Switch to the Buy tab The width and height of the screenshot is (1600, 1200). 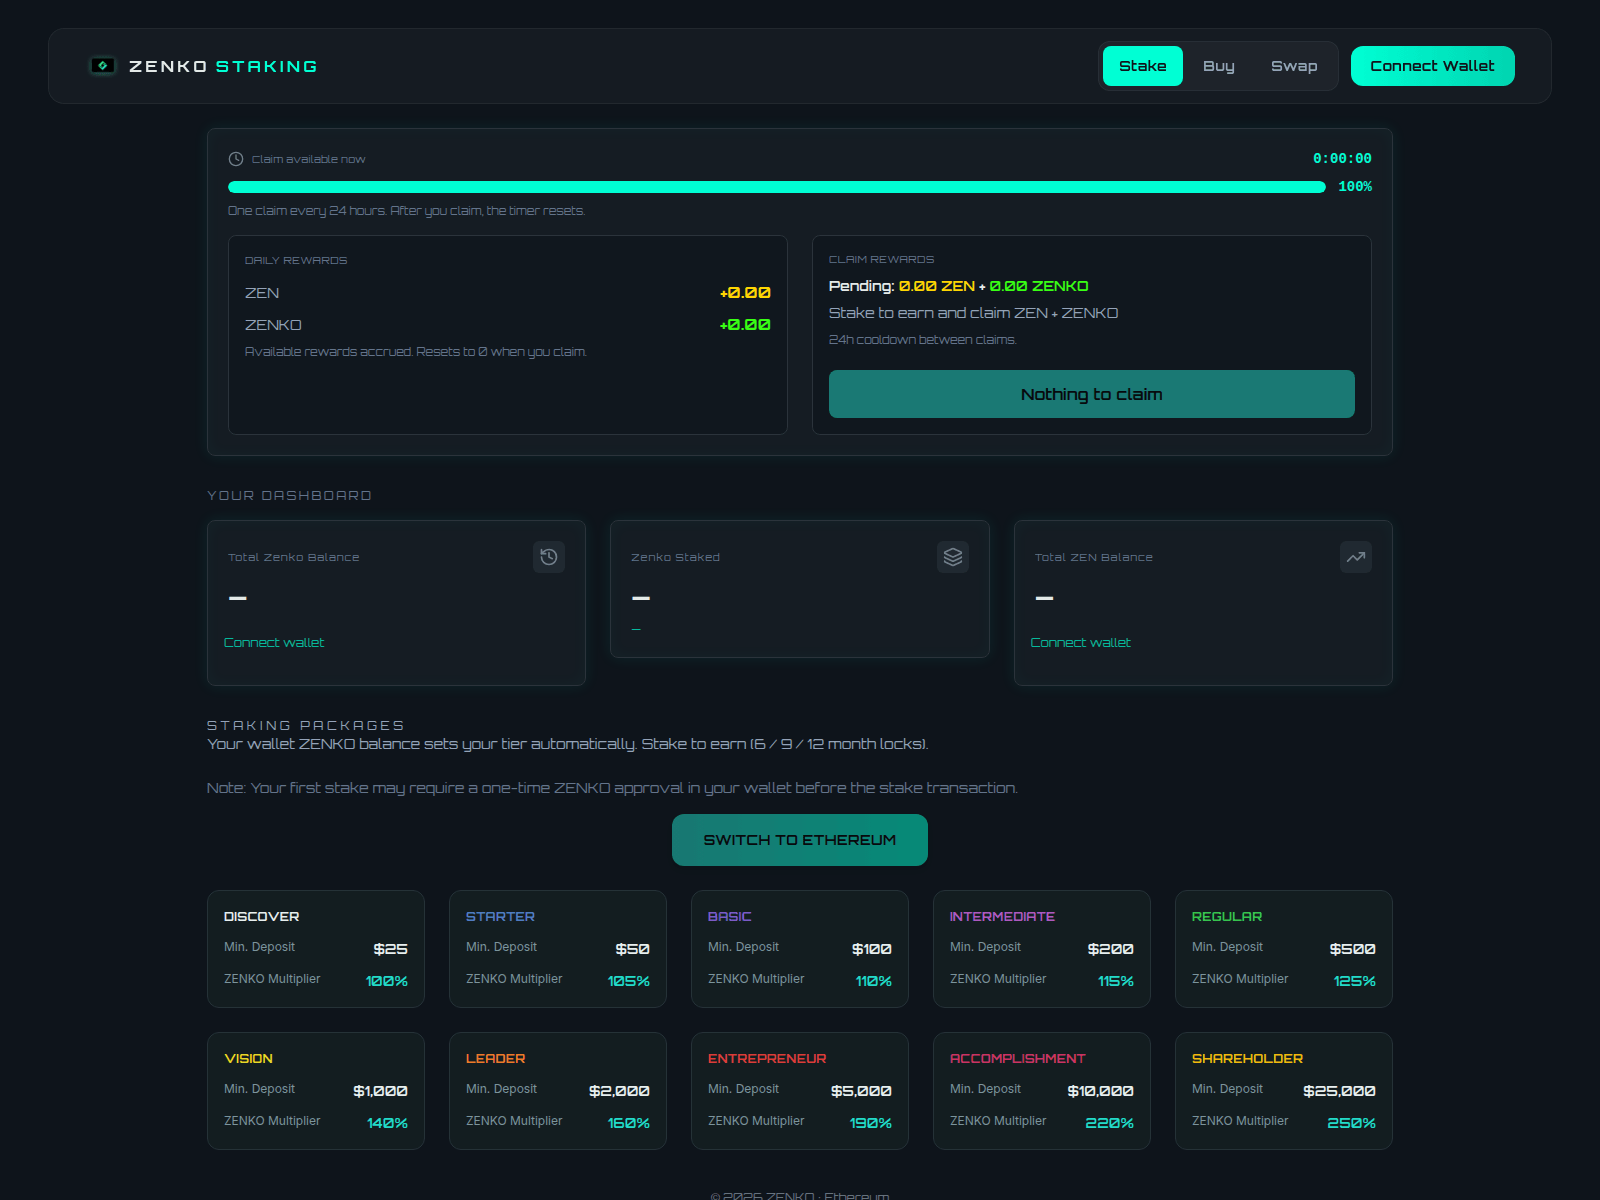tap(1219, 65)
